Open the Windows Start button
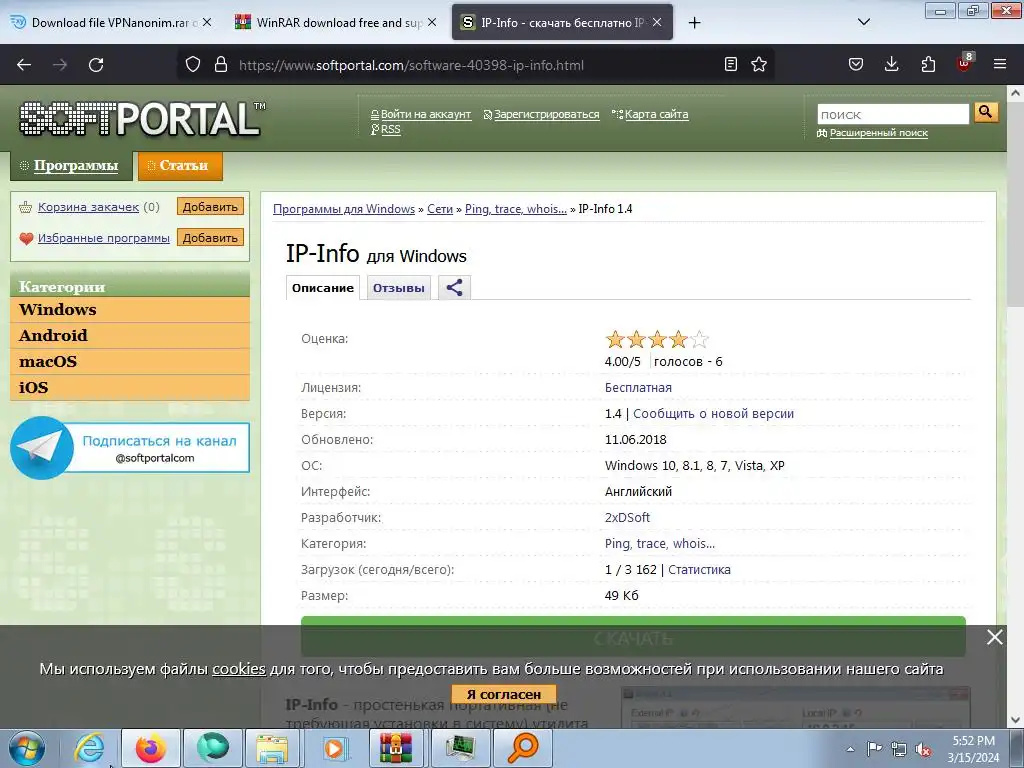Image resolution: width=1024 pixels, height=768 pixels. (26, 748)
